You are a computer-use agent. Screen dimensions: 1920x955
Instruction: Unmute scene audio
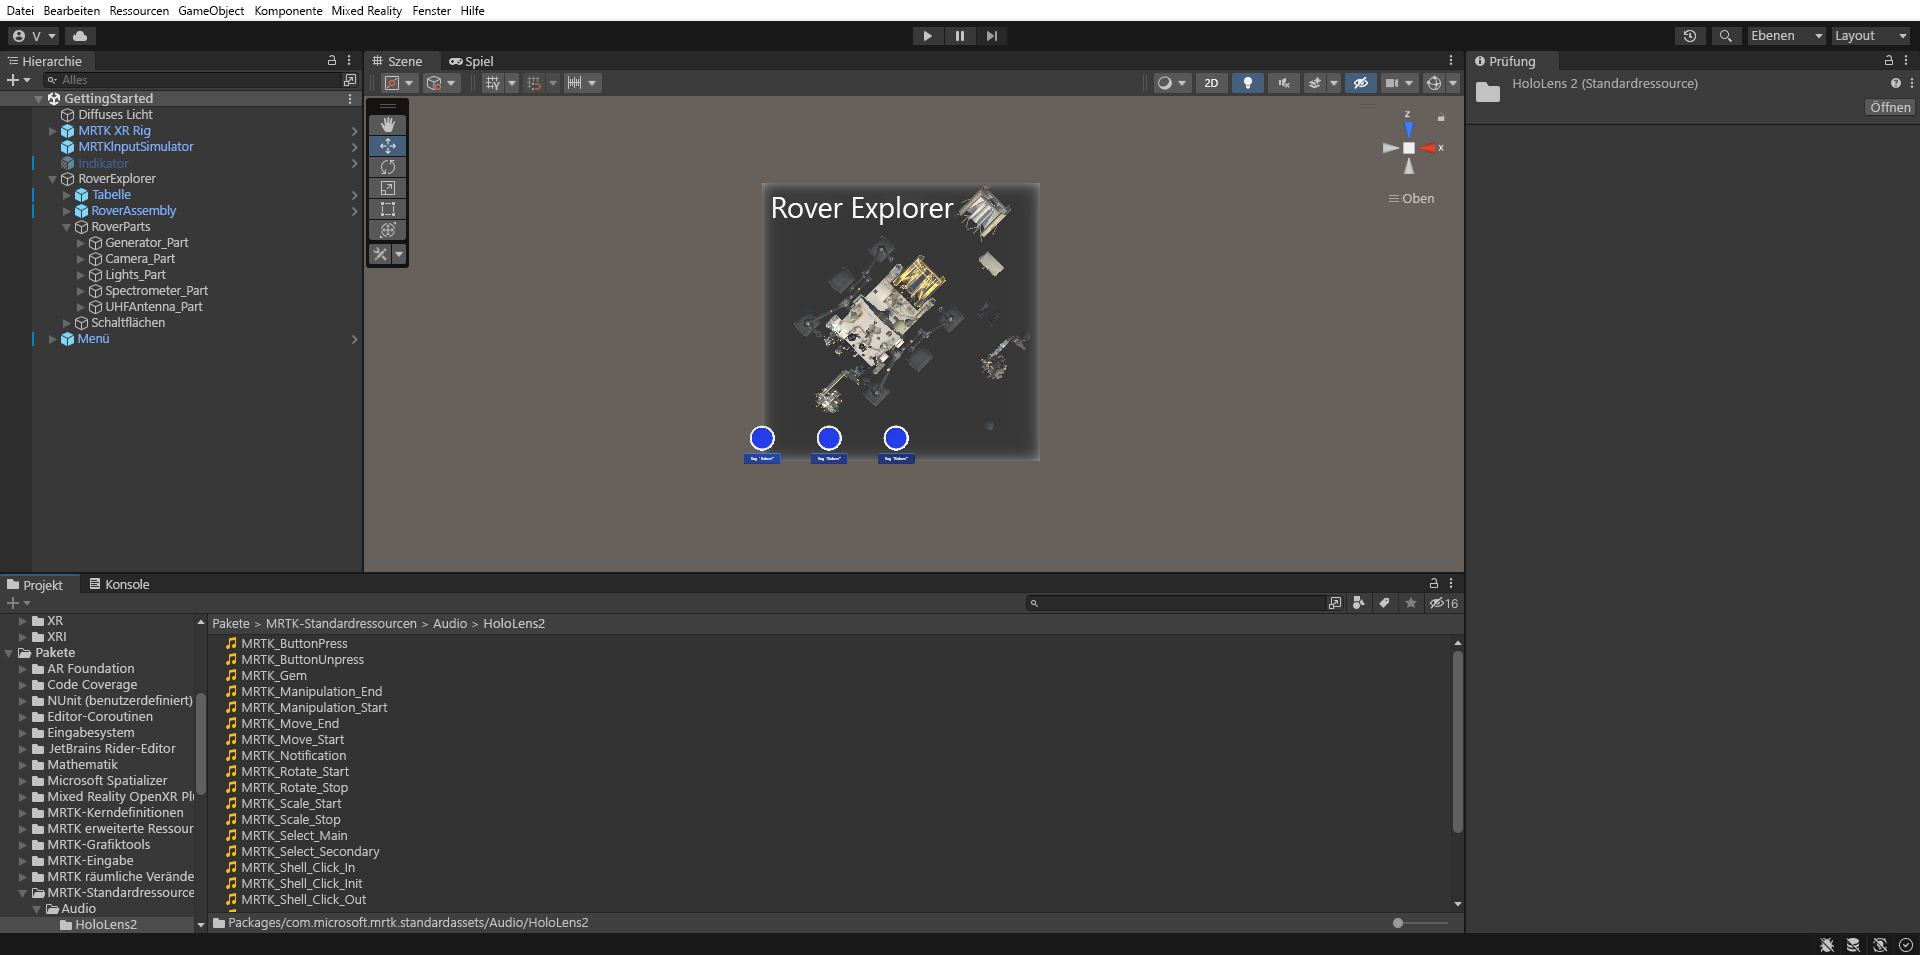(x=1283, y=83)
